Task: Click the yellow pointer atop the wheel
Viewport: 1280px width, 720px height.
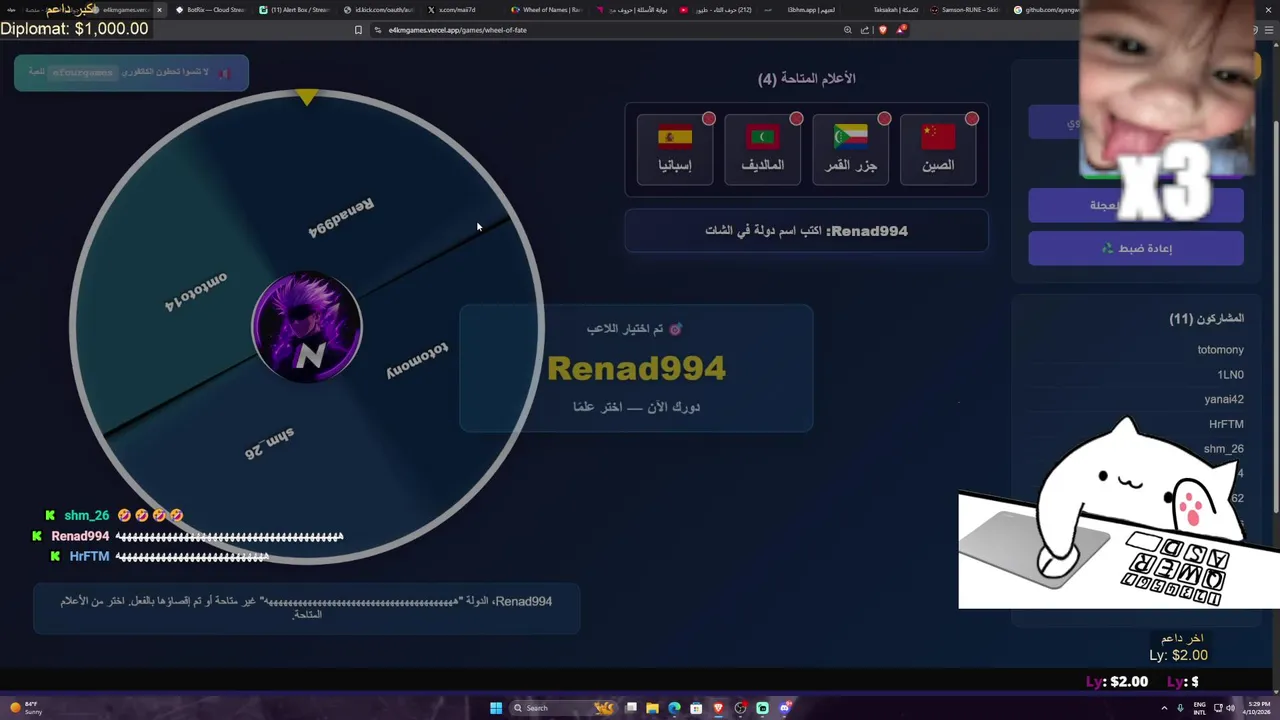Action: (307, 97)
